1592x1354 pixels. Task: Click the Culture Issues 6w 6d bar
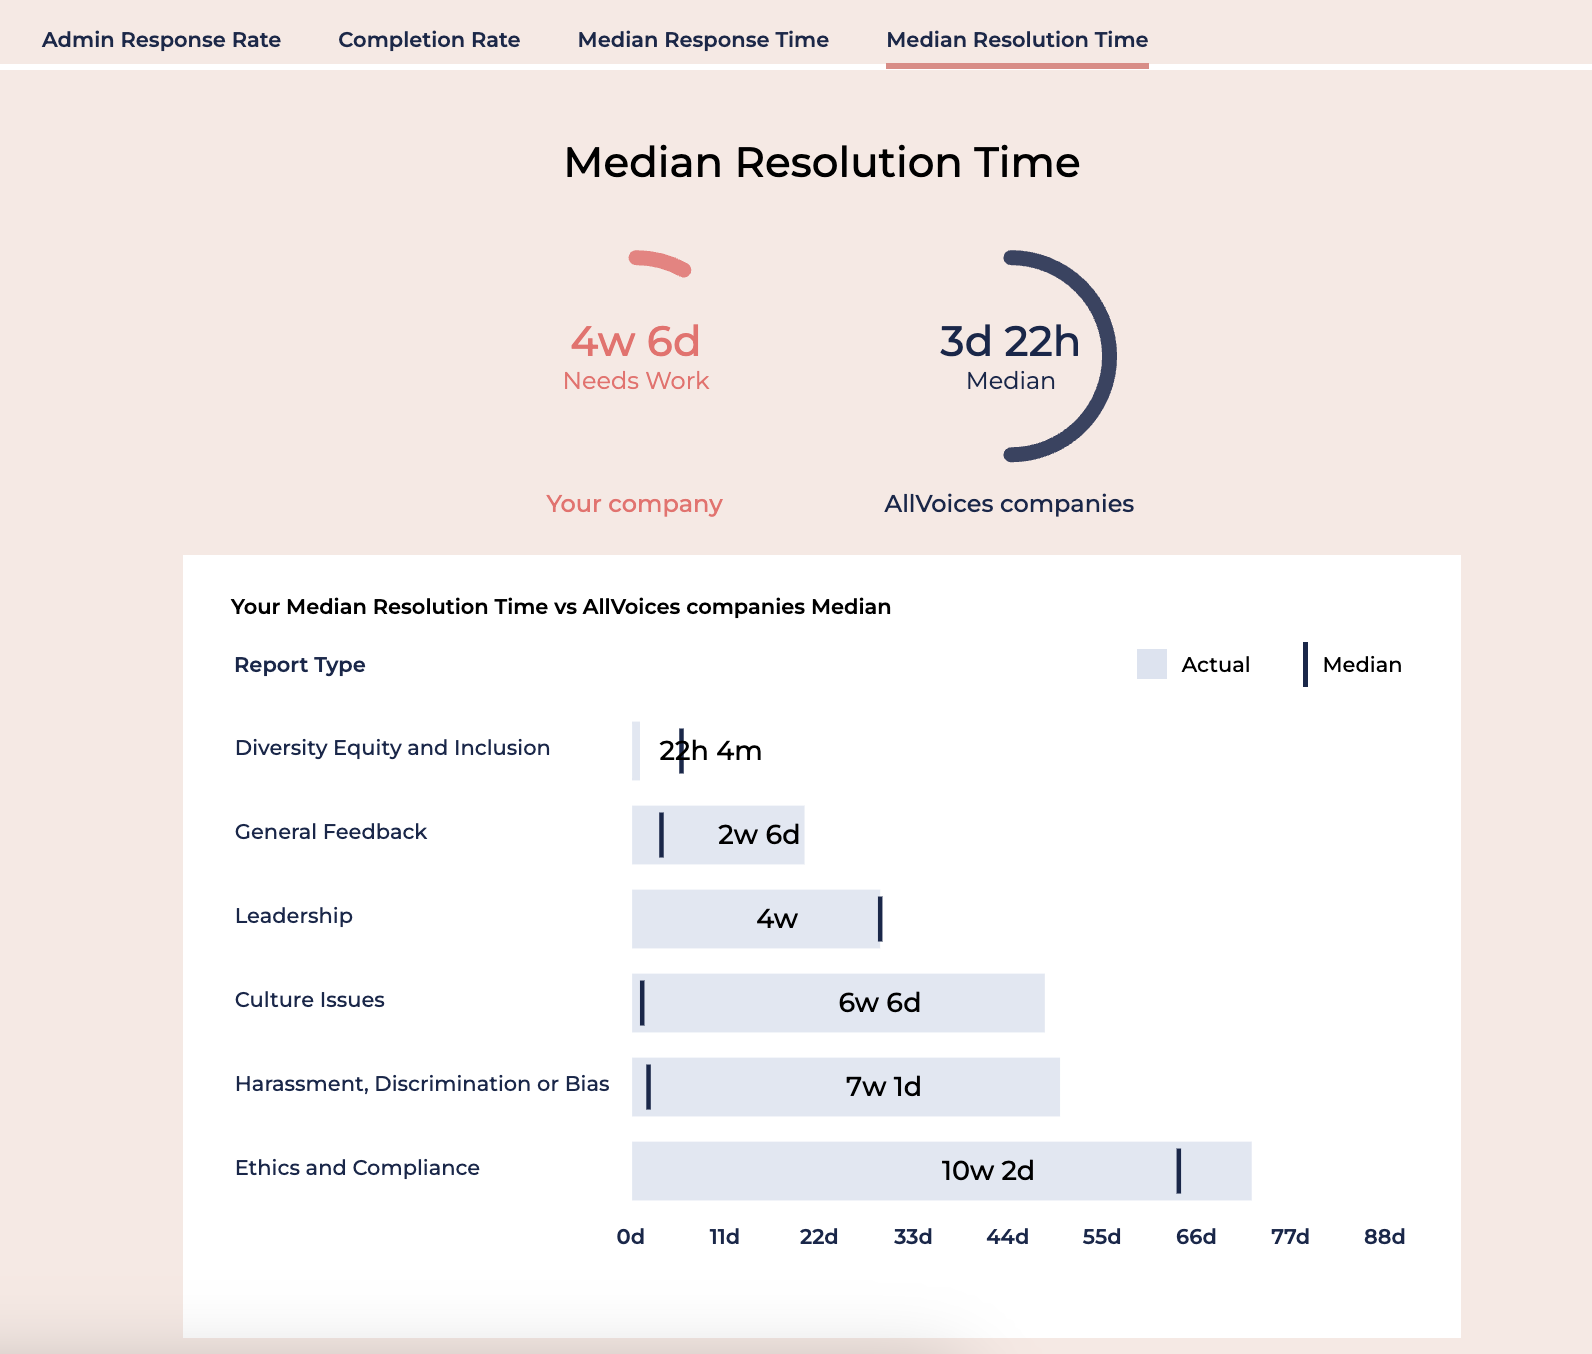tap(838, 1003)
